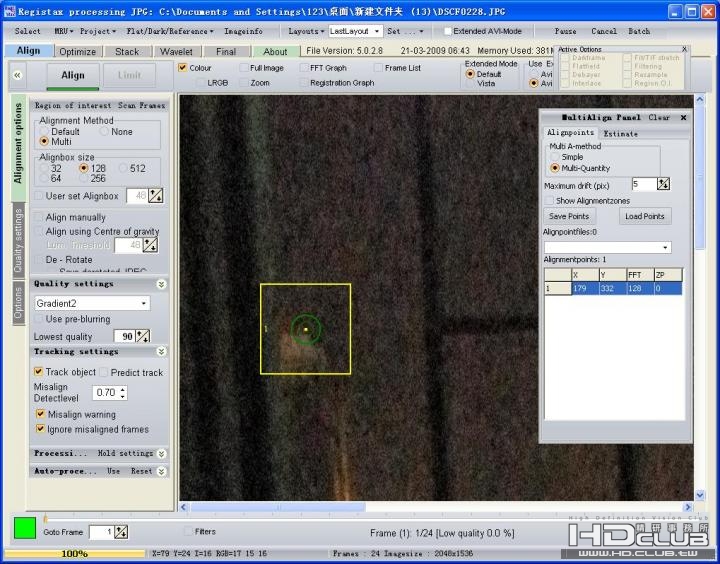Close the Active Options panel
The width and height of the screenshot is (720, 564).
pyautogui.click(x=684, y=49)
